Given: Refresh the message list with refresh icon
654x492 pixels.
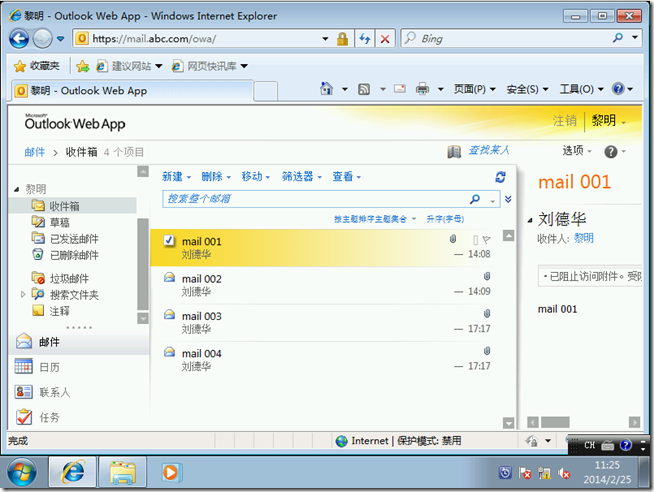Looking at the screenshot, I should [501, 177].
